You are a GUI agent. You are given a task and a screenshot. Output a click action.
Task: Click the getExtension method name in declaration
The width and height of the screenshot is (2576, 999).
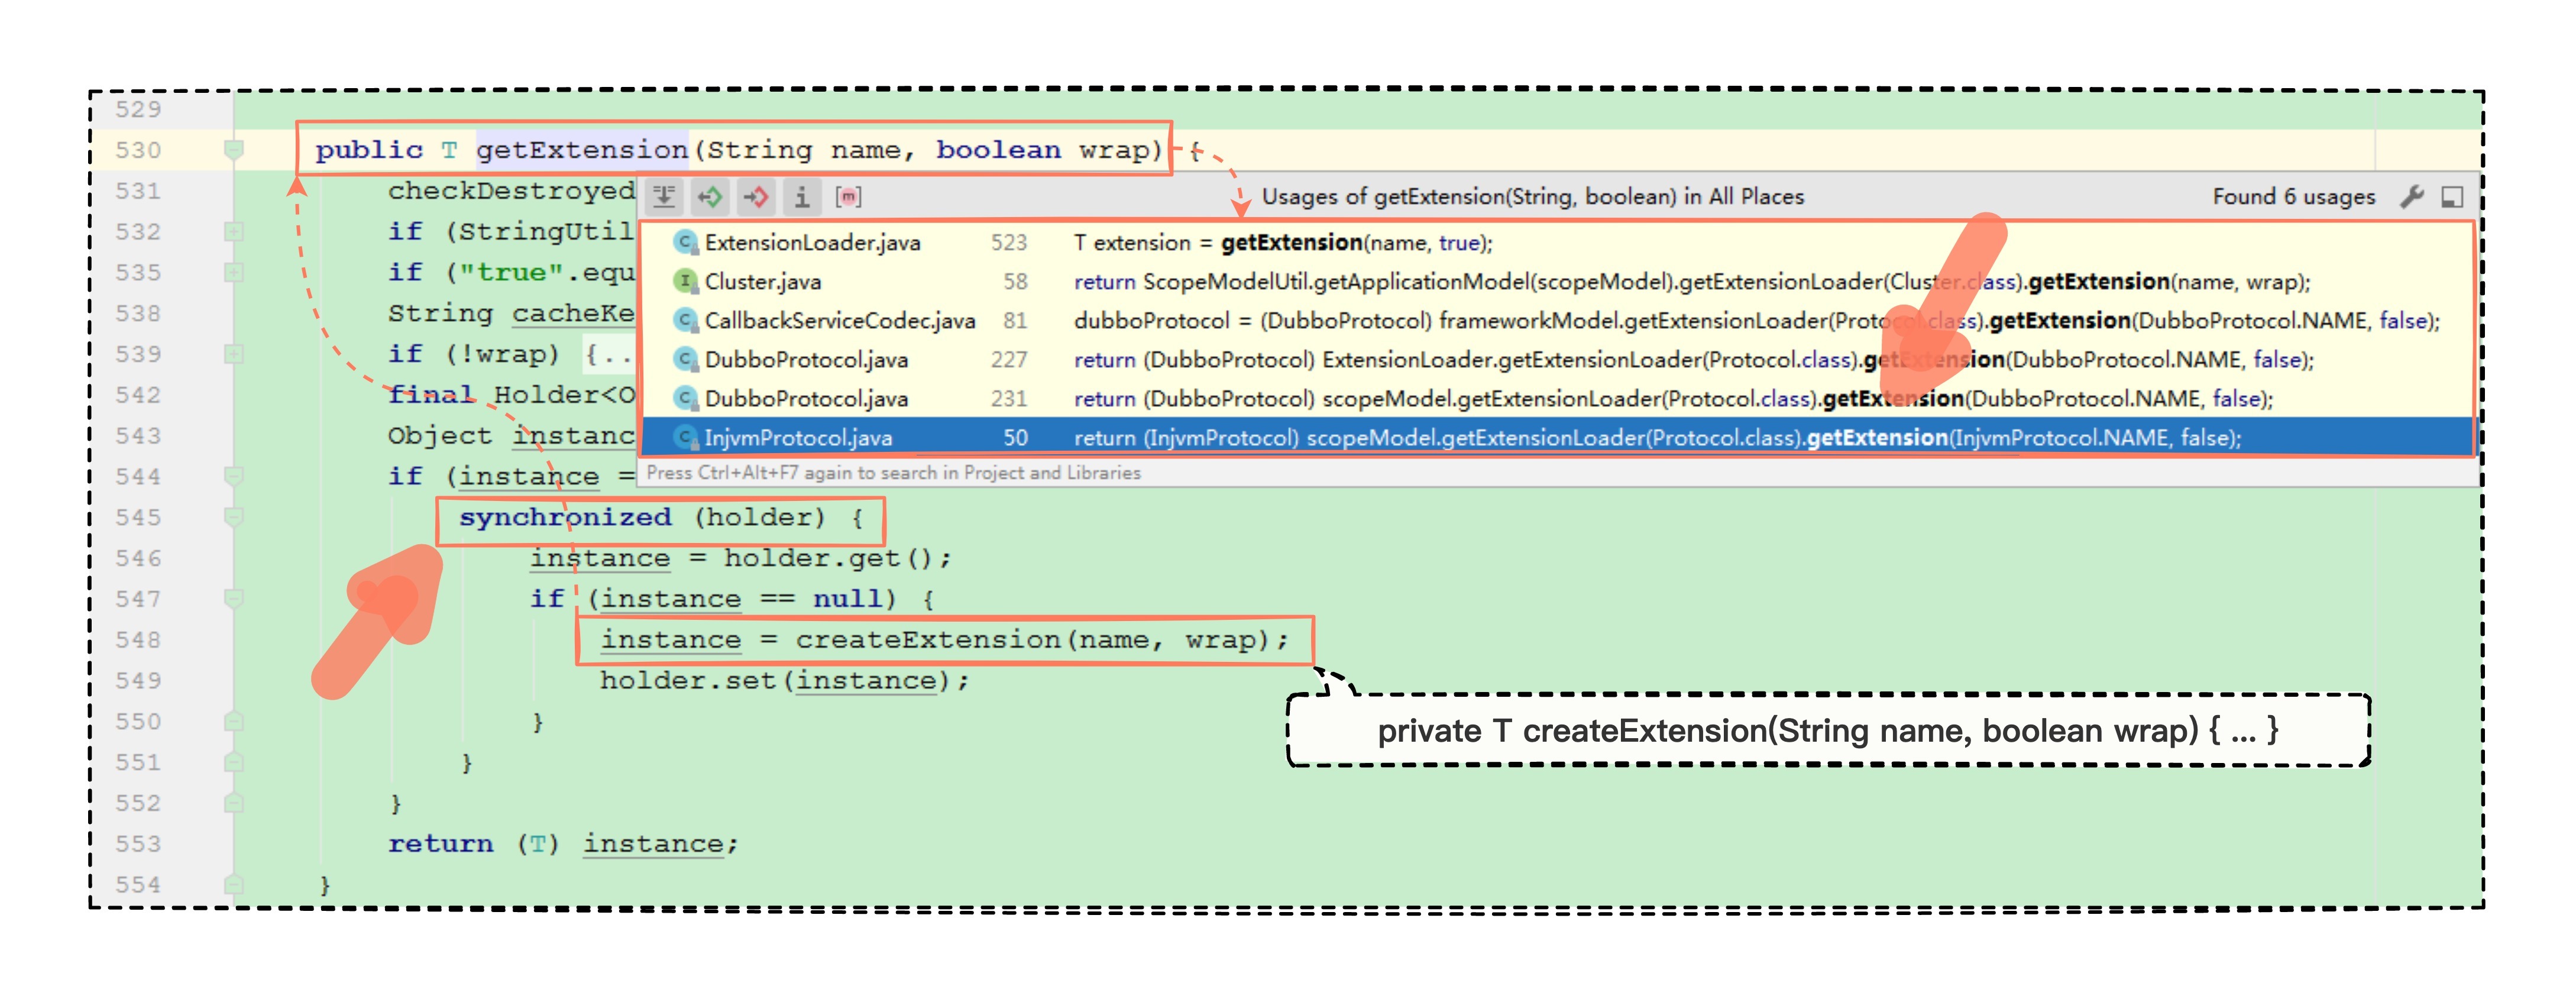581,150
